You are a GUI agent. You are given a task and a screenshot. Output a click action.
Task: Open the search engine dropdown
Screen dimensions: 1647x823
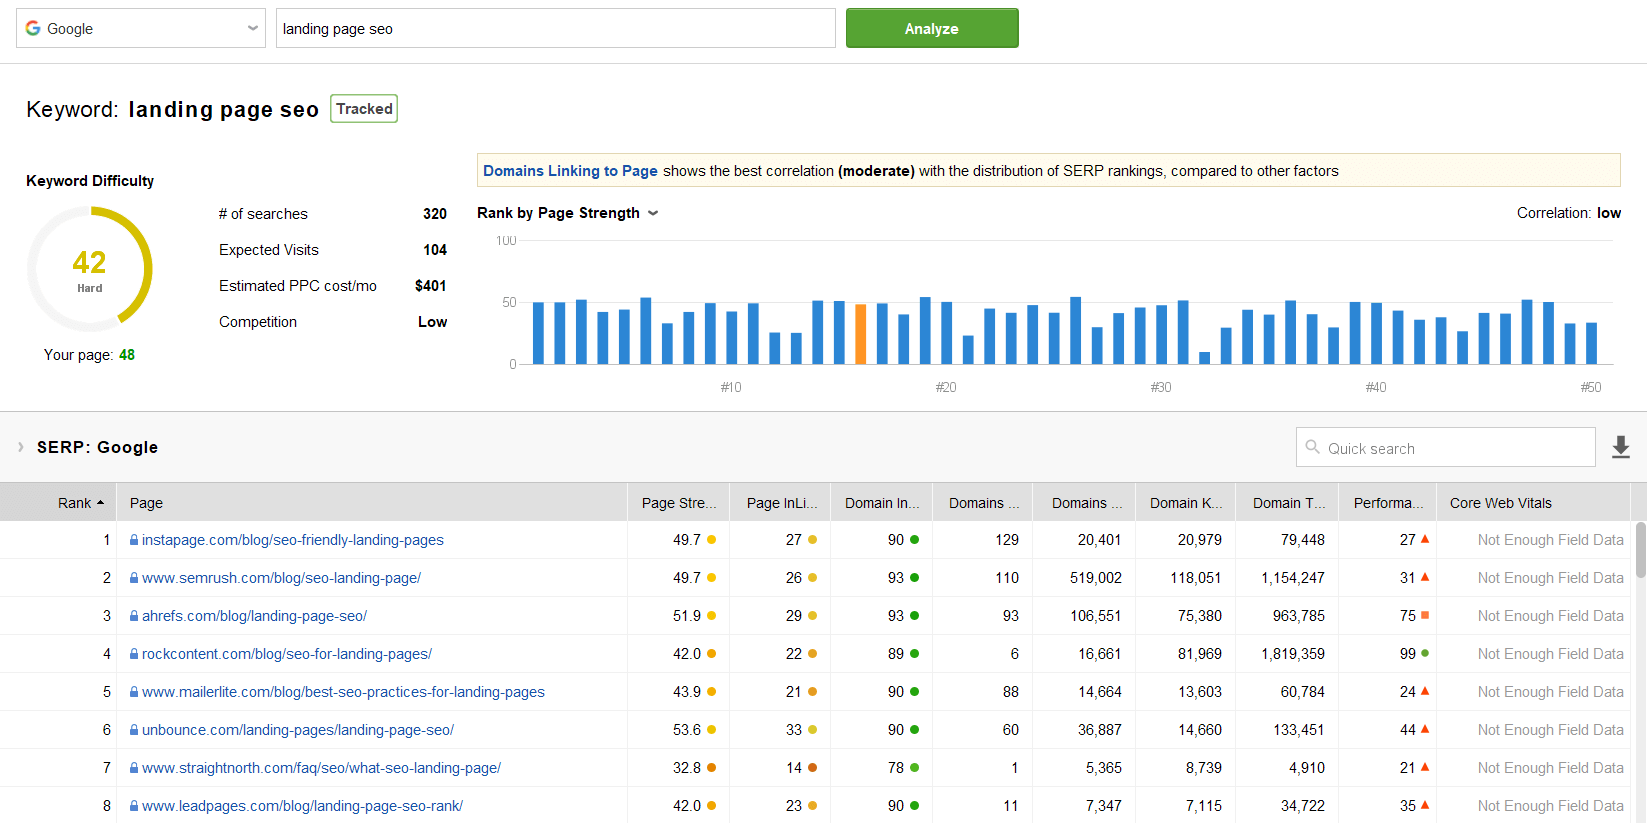pyautogui.click(x=141, y=28)
